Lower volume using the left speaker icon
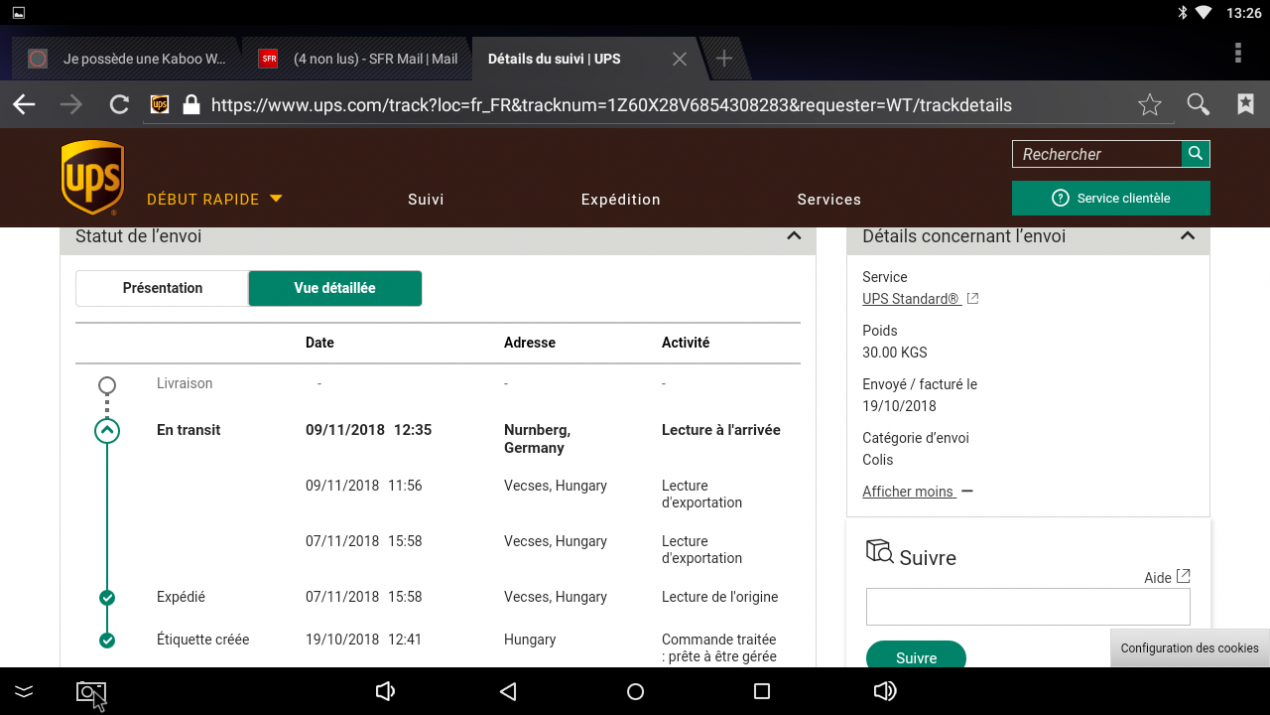Image resolution: width=1270 pixels, height=715 pixels. (385, 691)
